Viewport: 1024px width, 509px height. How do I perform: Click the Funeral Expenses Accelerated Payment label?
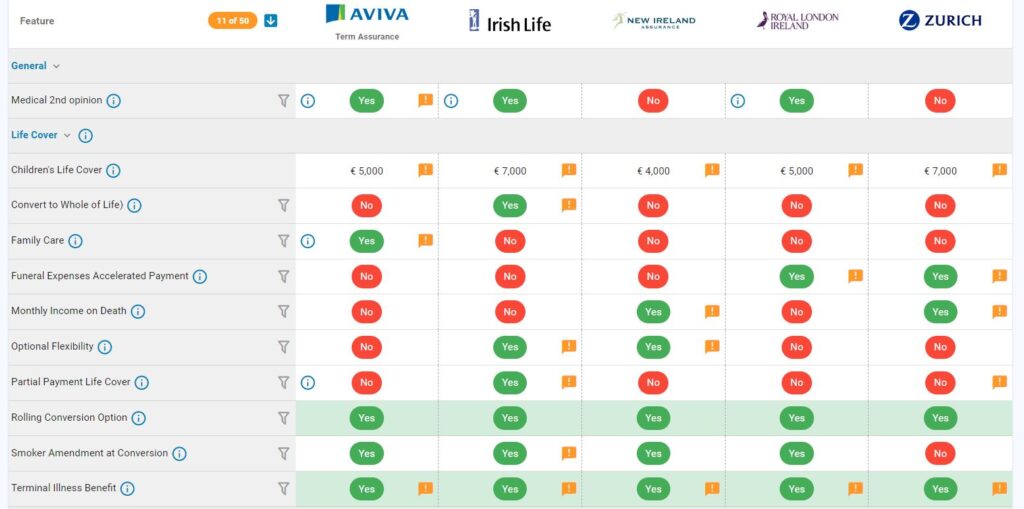click(x=100, y=276)
